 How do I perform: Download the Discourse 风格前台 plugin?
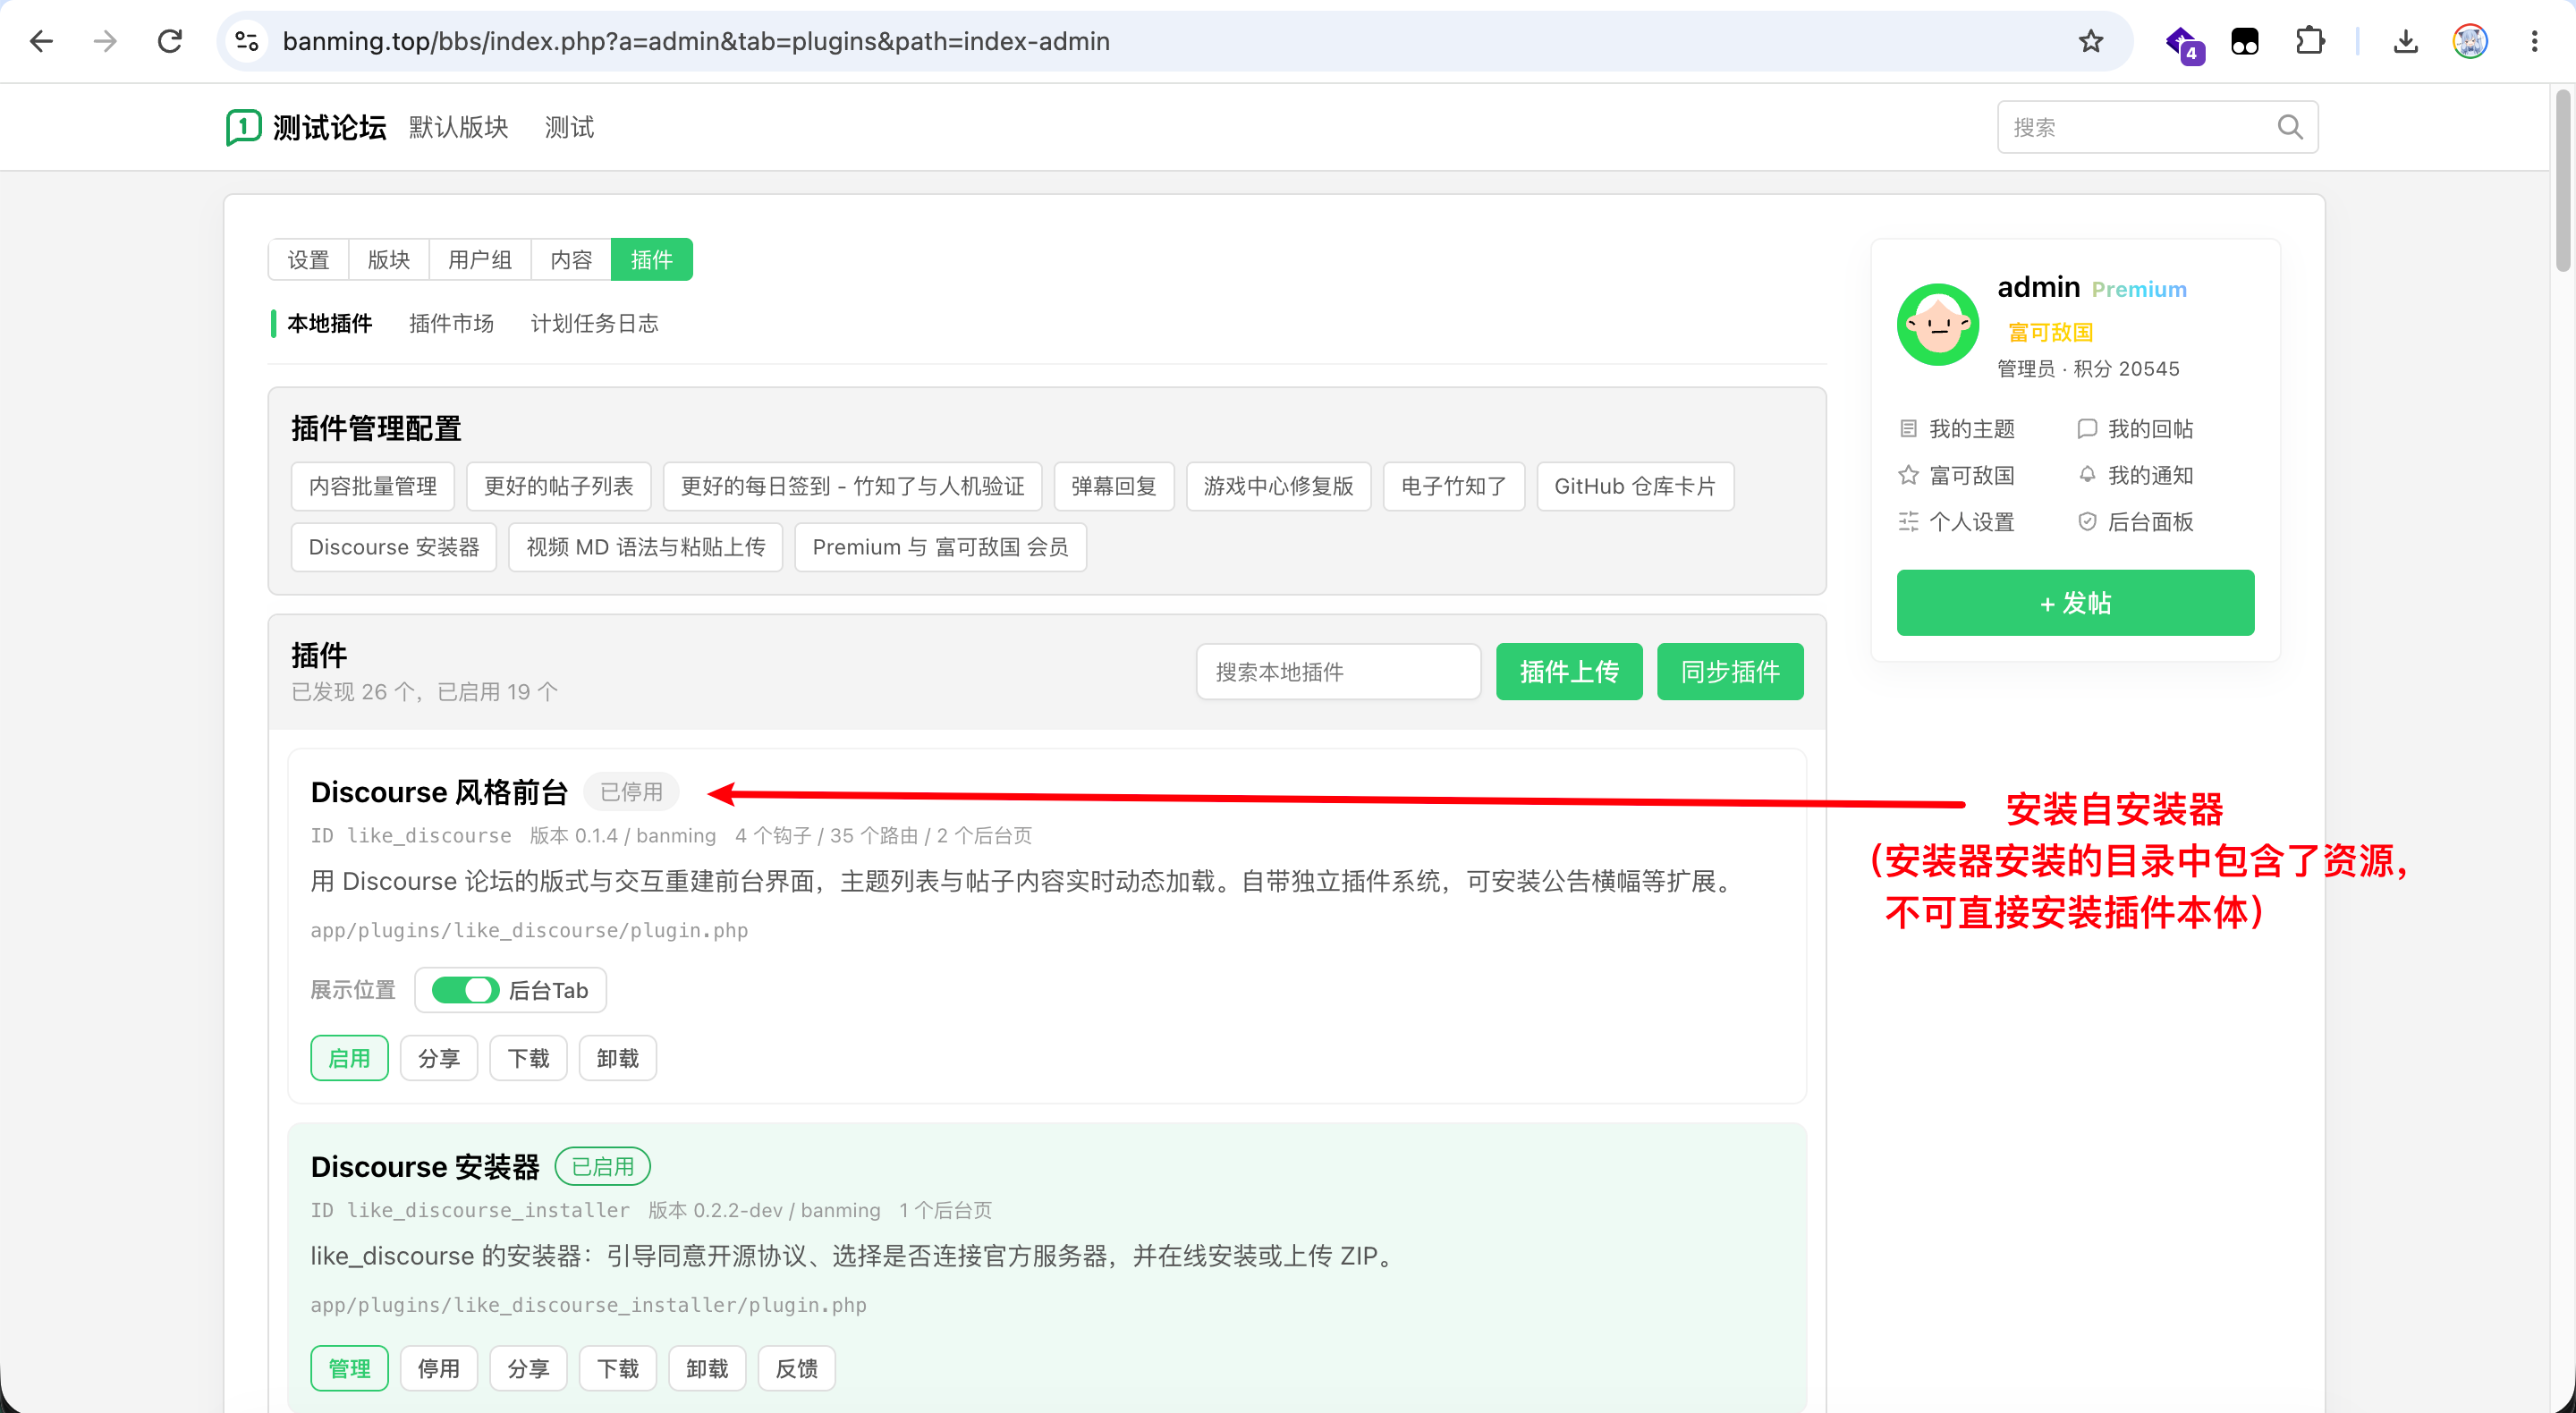tap(528, 1058)
